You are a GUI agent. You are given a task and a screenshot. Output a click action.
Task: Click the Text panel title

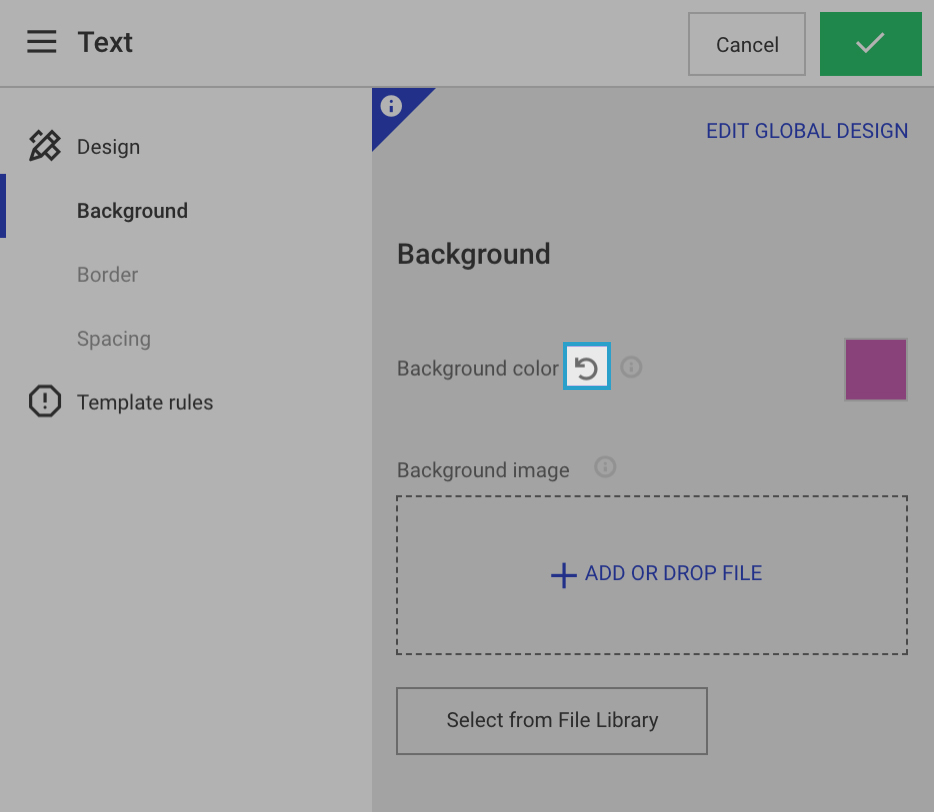pos(105,42)
